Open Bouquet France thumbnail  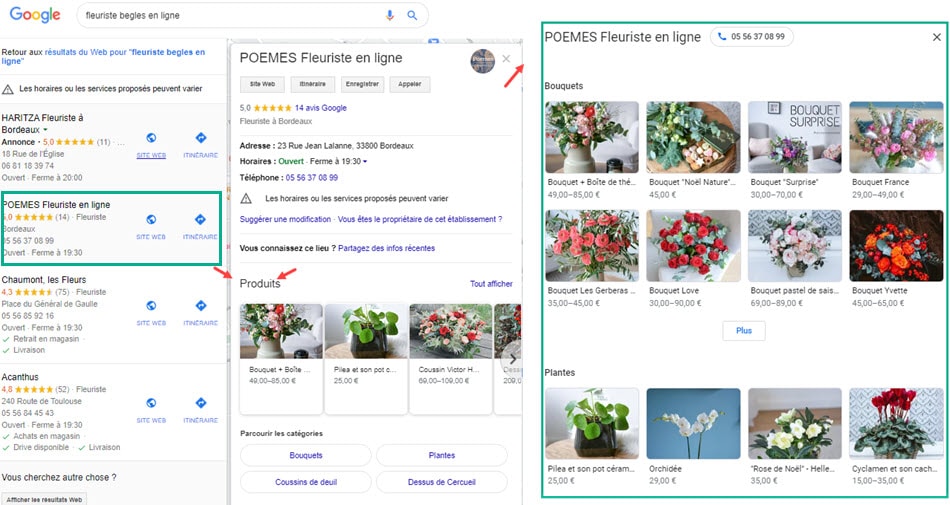coord(897,137)
